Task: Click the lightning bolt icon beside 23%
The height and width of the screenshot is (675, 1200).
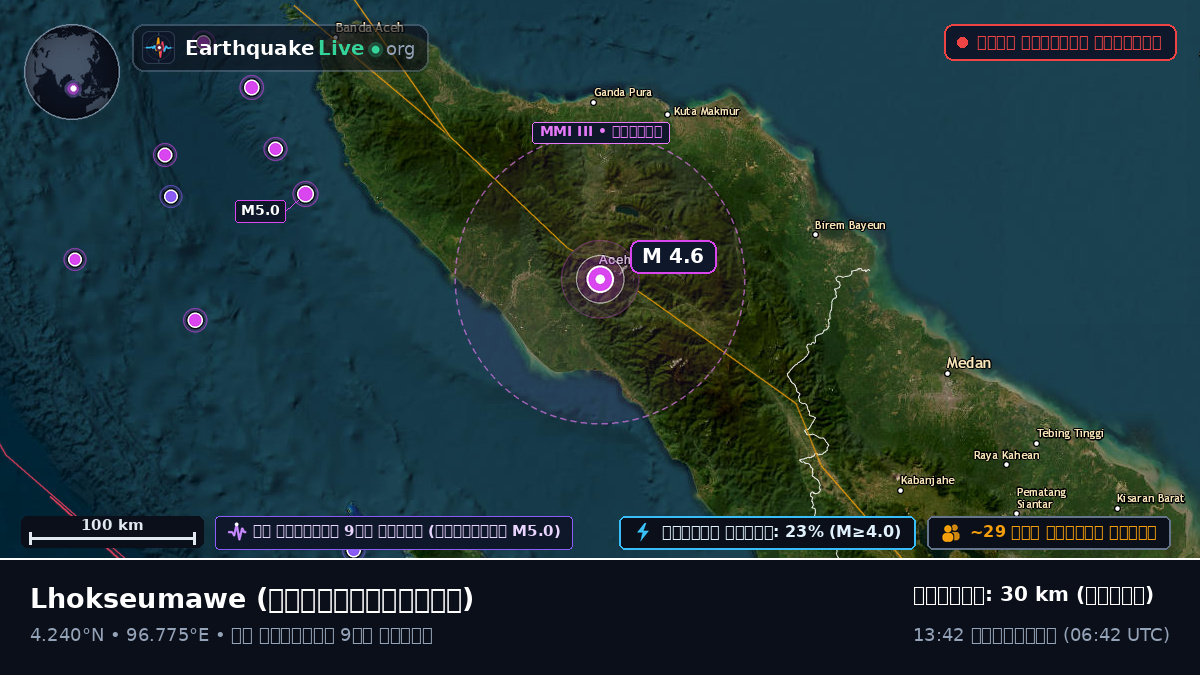Action: click(x=643, y=532)
